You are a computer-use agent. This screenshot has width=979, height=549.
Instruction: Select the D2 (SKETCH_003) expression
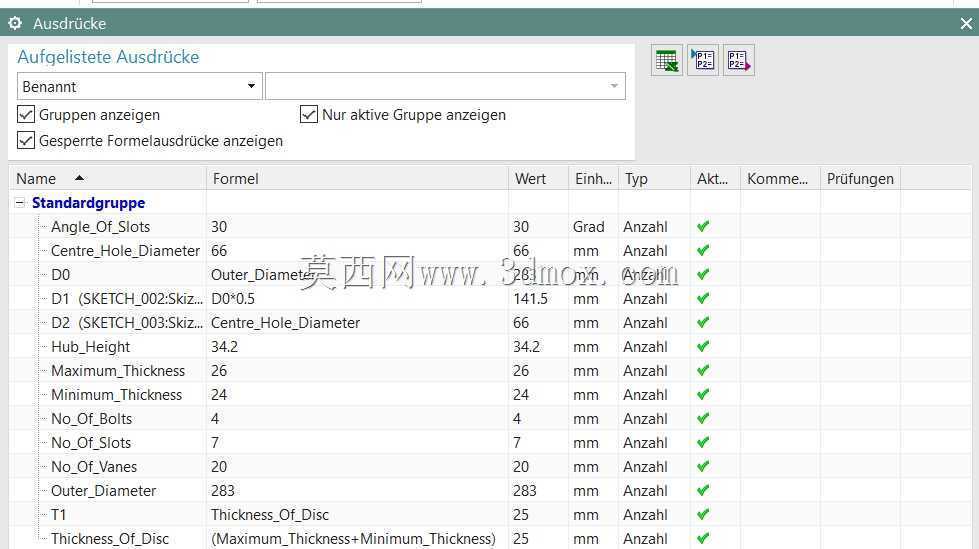click(x=127, y=322)
